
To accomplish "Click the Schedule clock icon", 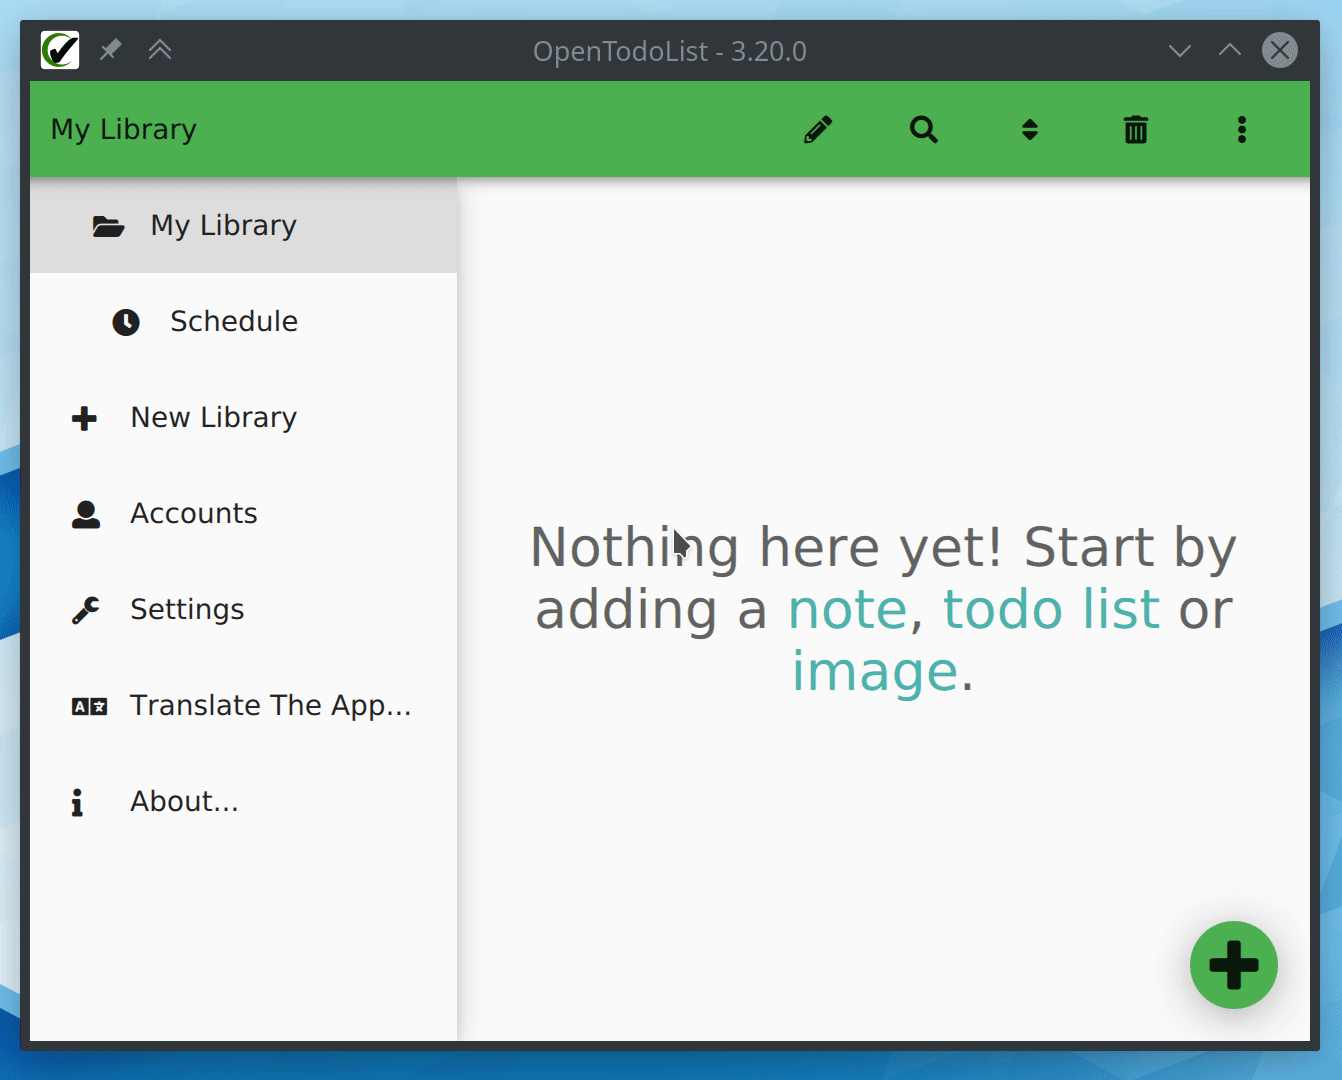I will (126, 322).
